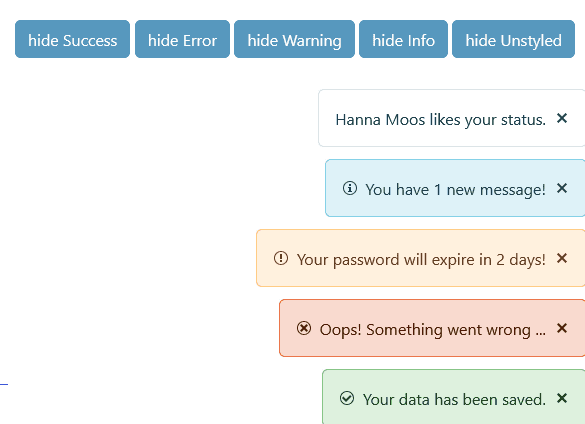
Task: Close the password expiry warning
Action: coord(562,258)
